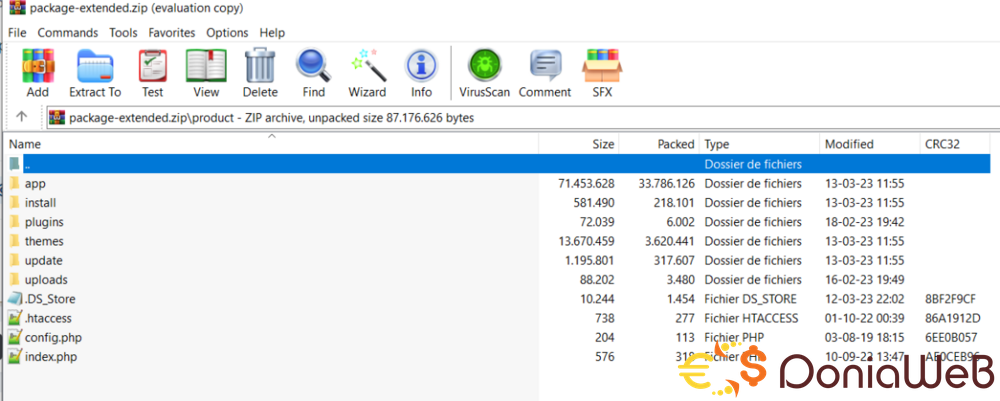1000x401 pixels.
Task: Click the "Fichier DS_STORE" type cell
Action: (751, 298)
